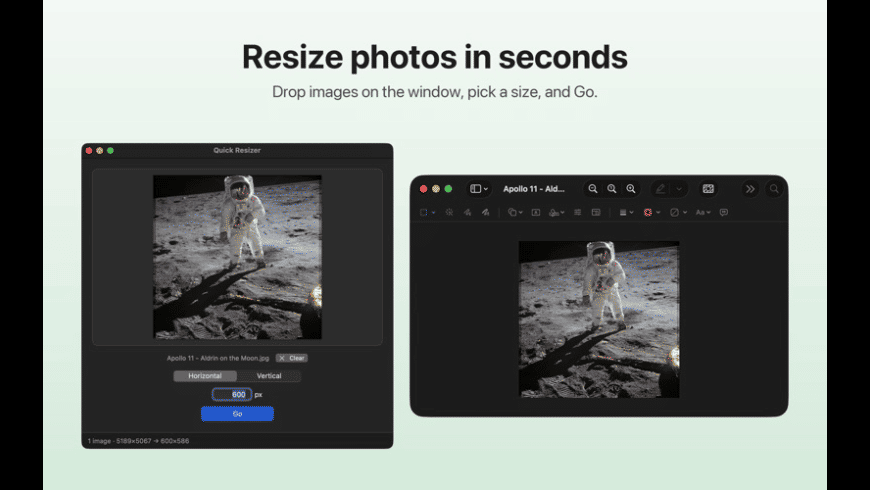Click the pen highlight icon in Preview toolbar
The height and width of the screenshot is (490, 870).
pos(660,189)
